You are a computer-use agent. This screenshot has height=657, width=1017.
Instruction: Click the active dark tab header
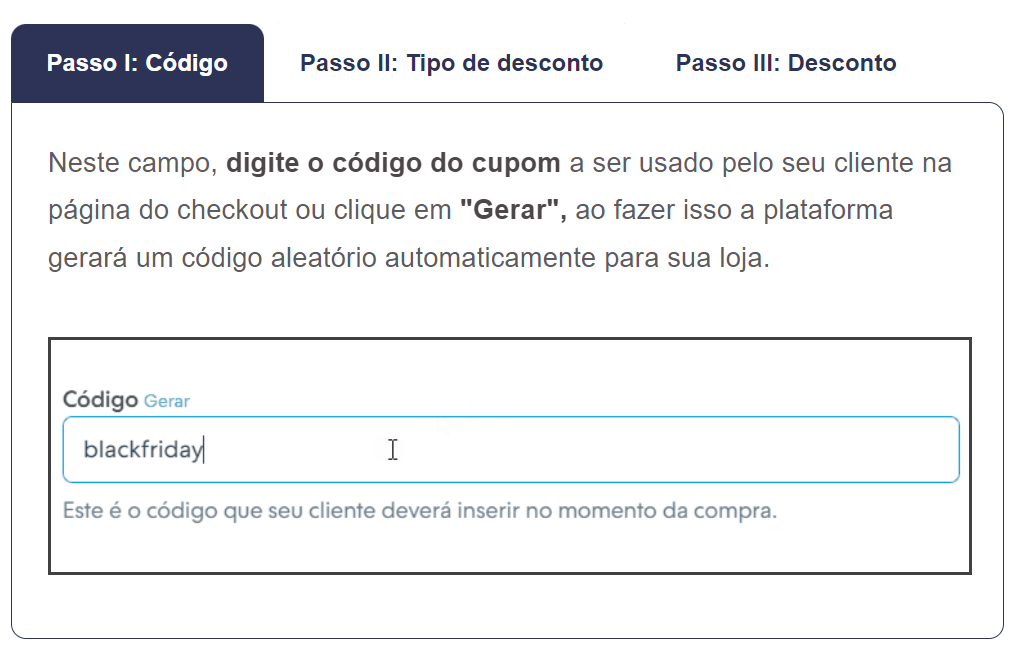pyautogui.click(x=136, y=63)
